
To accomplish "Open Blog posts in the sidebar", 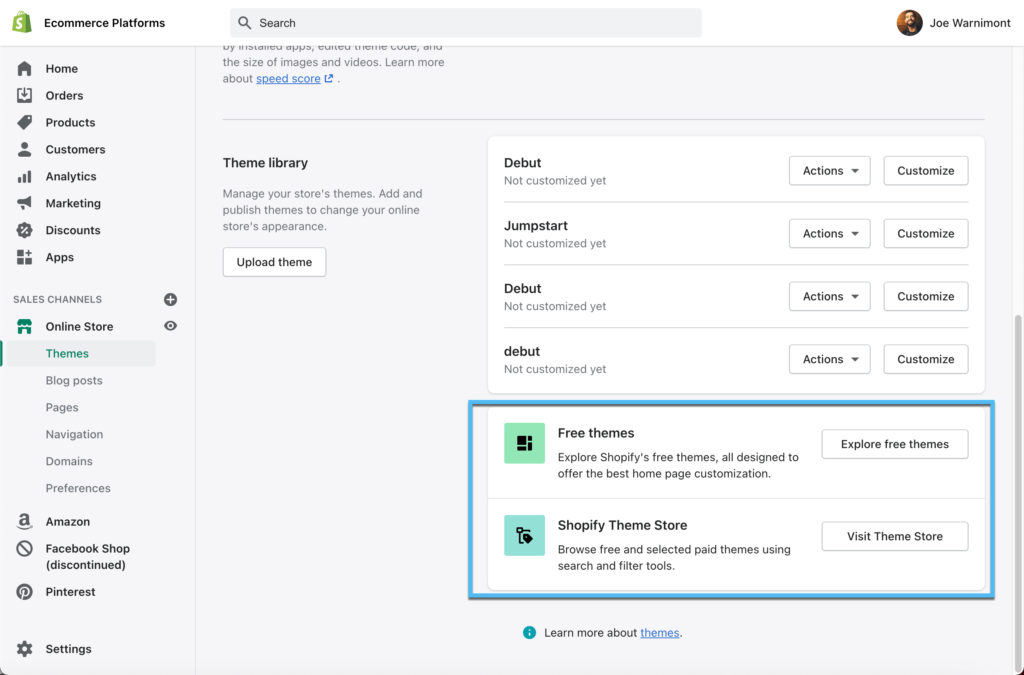I will coord(74,381).
